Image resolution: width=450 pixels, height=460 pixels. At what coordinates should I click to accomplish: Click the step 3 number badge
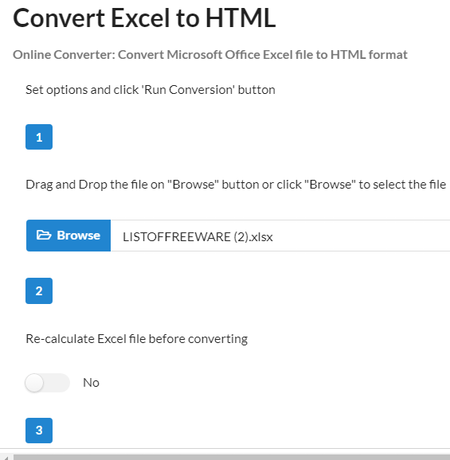click(x=39, y=430)
